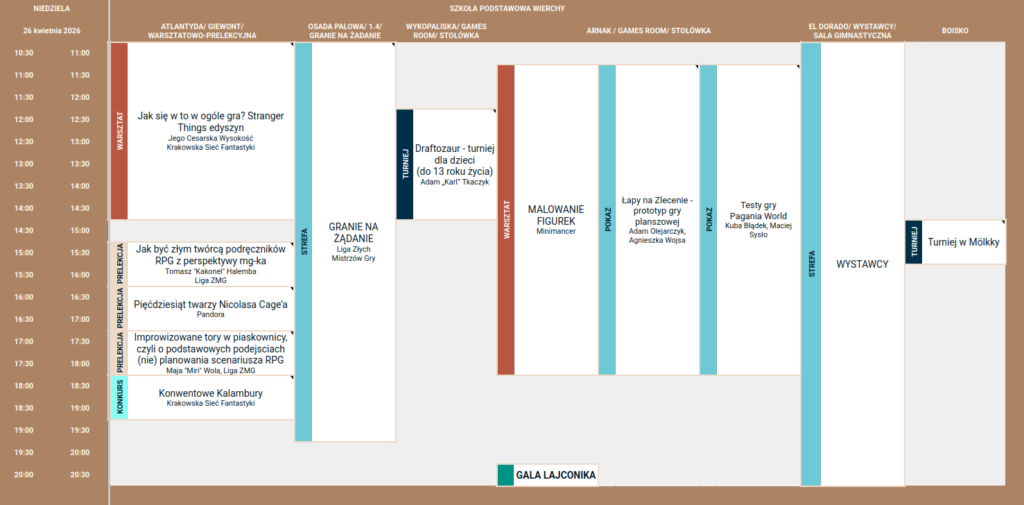
Task: Click the cyan KONKURS label strip
Action: click(119, 397)
